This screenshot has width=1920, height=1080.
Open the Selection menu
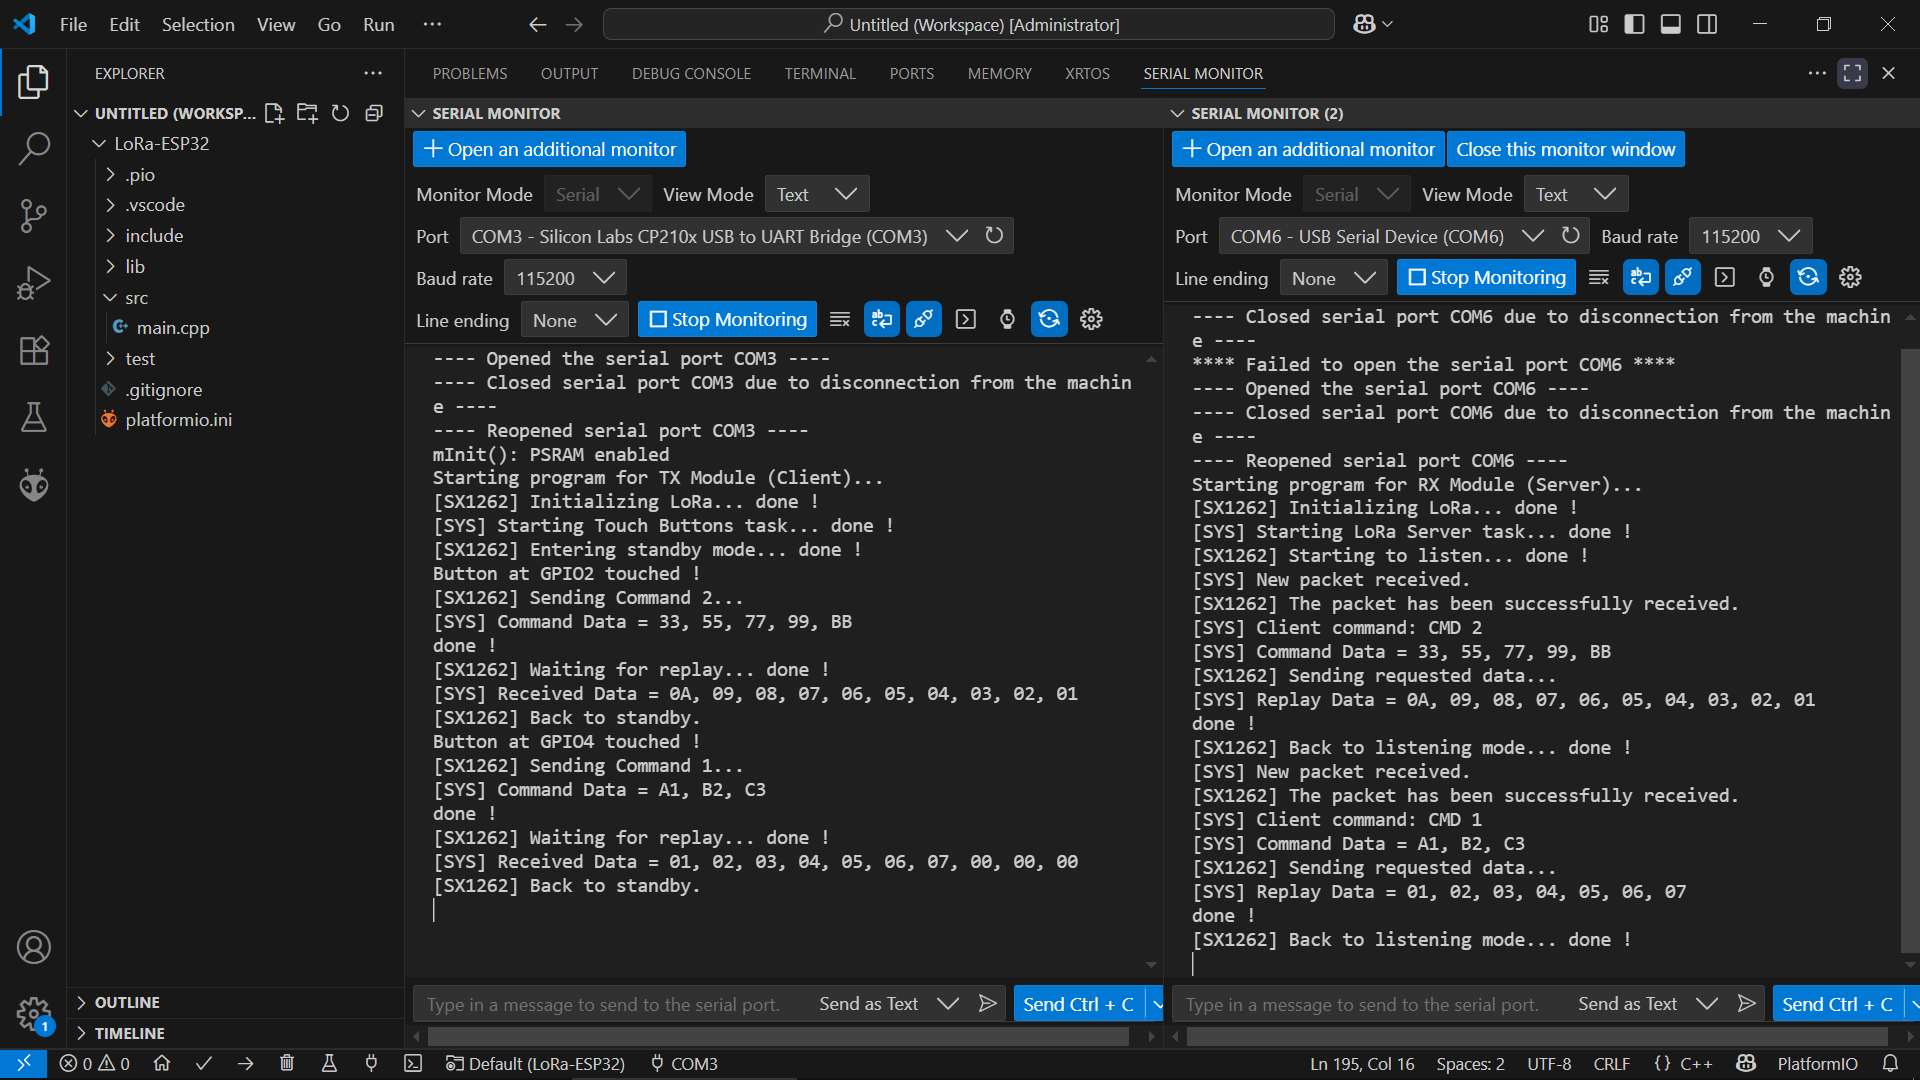tap(198, 24)
